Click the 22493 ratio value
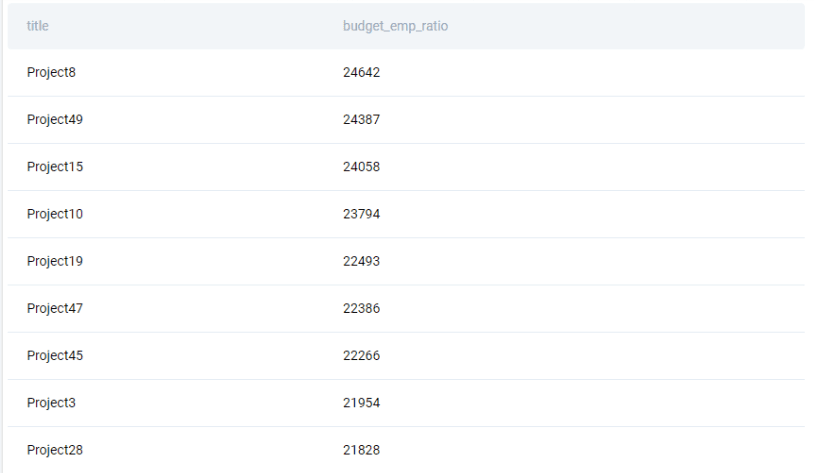814x473 pixels. tap(361, 261)
